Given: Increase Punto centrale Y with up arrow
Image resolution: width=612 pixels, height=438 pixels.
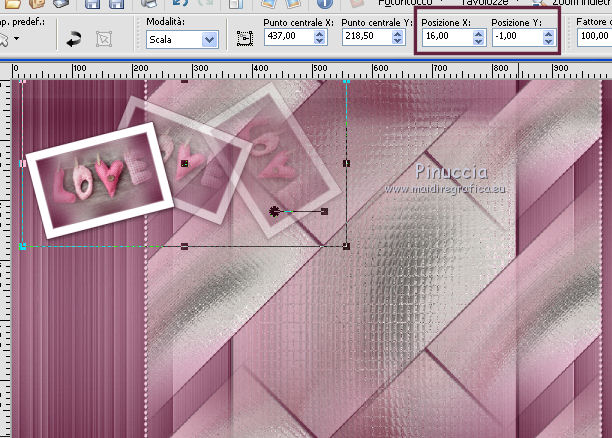Looking at the screenshot, I should [398, 34].
